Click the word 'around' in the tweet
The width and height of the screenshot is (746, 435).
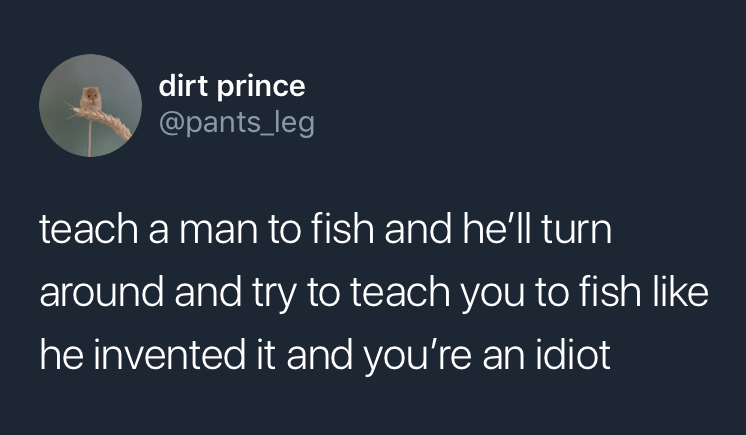click(101, 295)
